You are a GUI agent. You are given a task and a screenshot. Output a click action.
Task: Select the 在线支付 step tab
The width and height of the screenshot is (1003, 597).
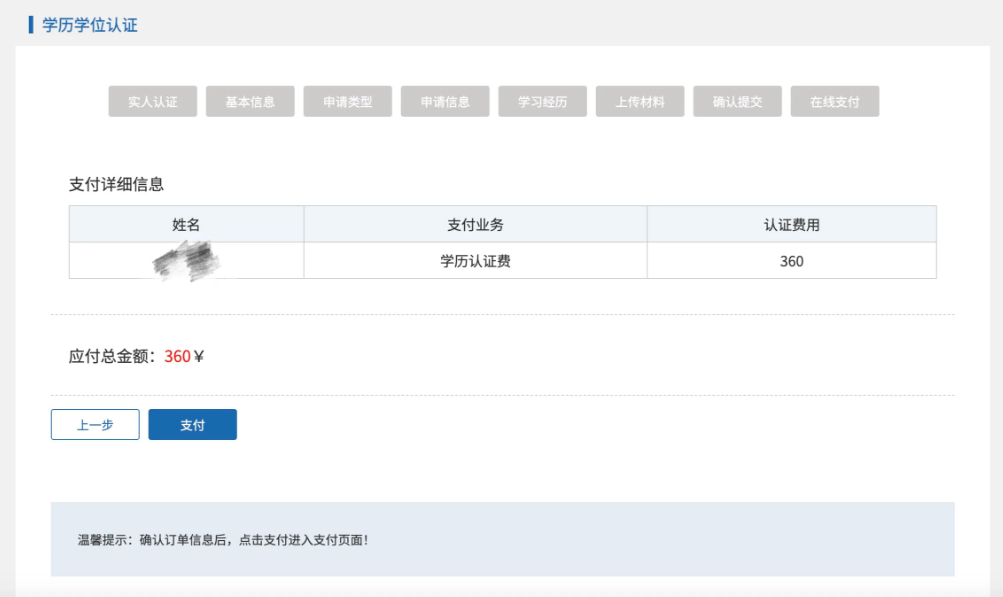pos(835,101)
